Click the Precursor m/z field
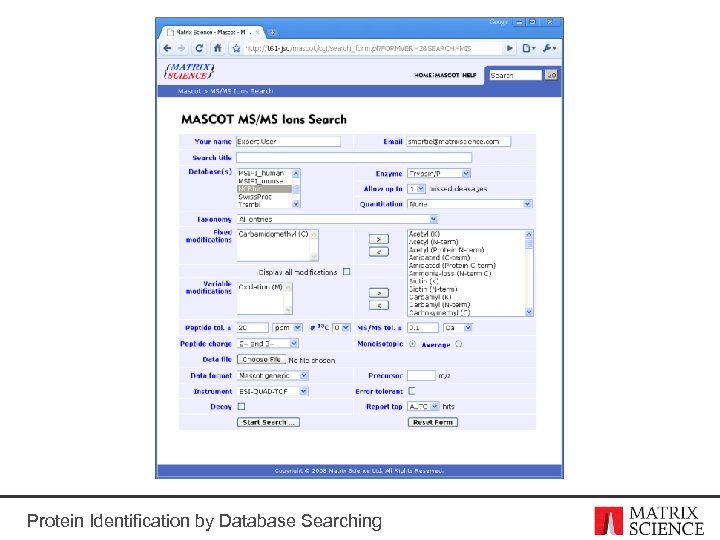The width and height of the screenshot is (720, 540). (422, 376)
